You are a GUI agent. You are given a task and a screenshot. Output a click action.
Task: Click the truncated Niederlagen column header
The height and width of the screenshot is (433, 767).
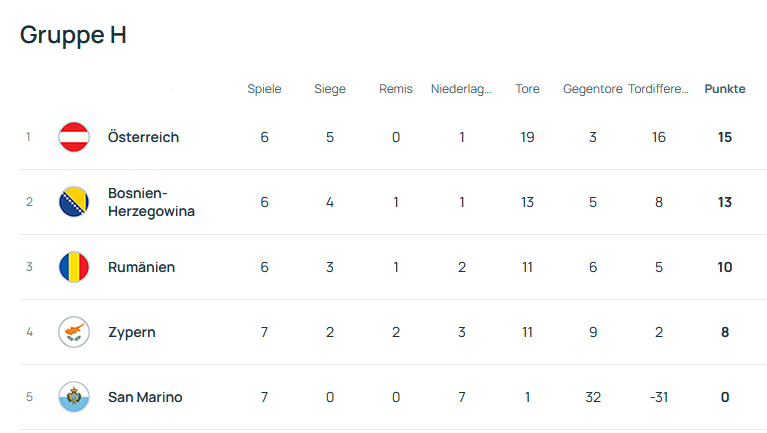pyautogui.click(x=461, y=89)
